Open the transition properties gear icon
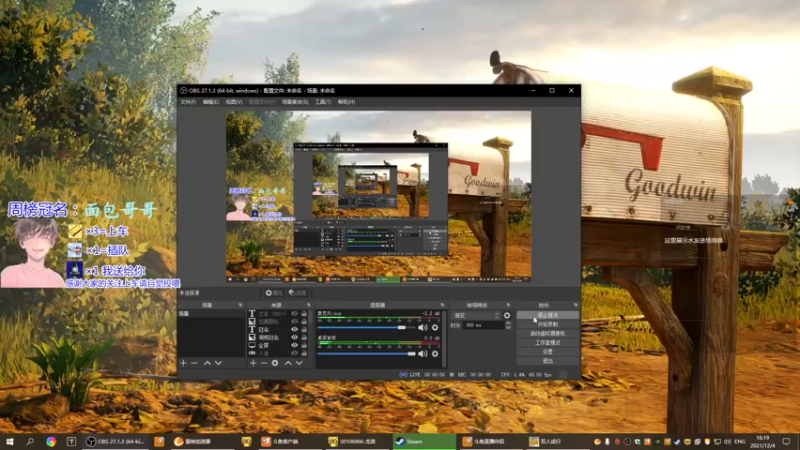Viewport: 800px width, 450px height. click(x=507, y=315)
